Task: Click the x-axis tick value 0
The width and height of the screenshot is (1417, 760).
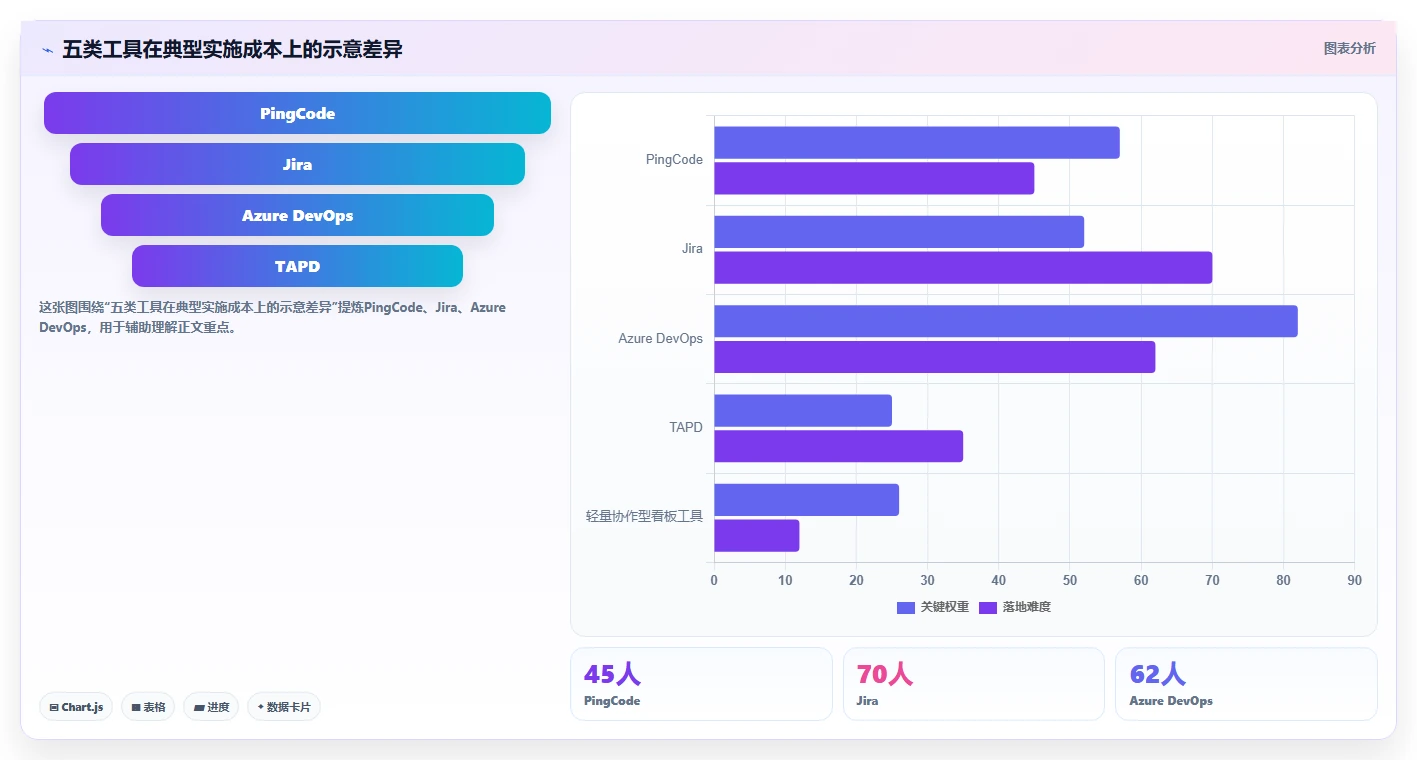Action: pyautogui.click(x=714, y=580)
